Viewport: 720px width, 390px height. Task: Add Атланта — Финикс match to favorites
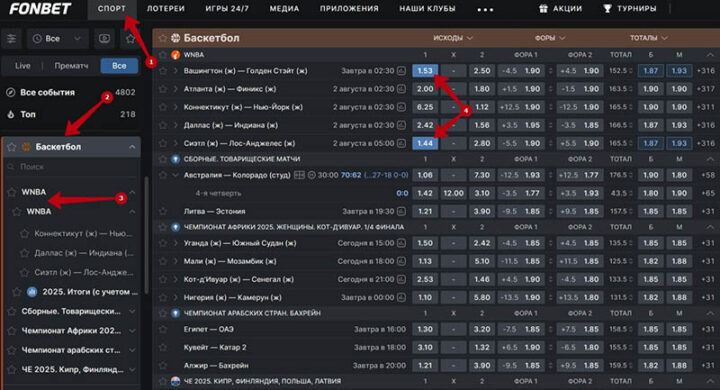pyautogui.click(x=163, y=89)
